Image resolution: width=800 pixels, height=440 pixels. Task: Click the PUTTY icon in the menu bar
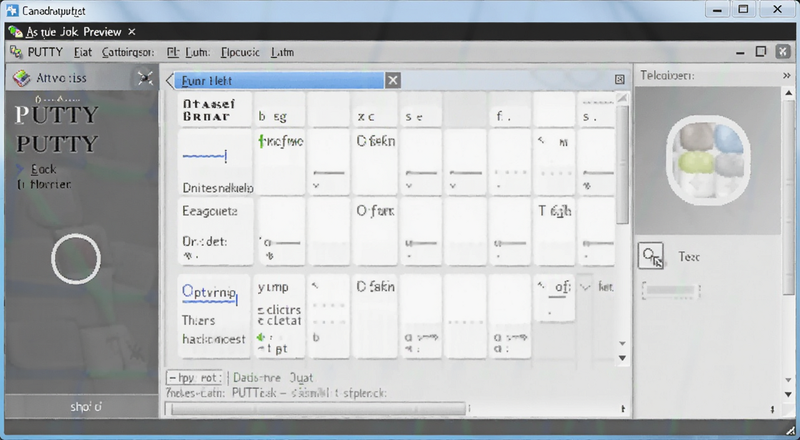pos(16,52)
